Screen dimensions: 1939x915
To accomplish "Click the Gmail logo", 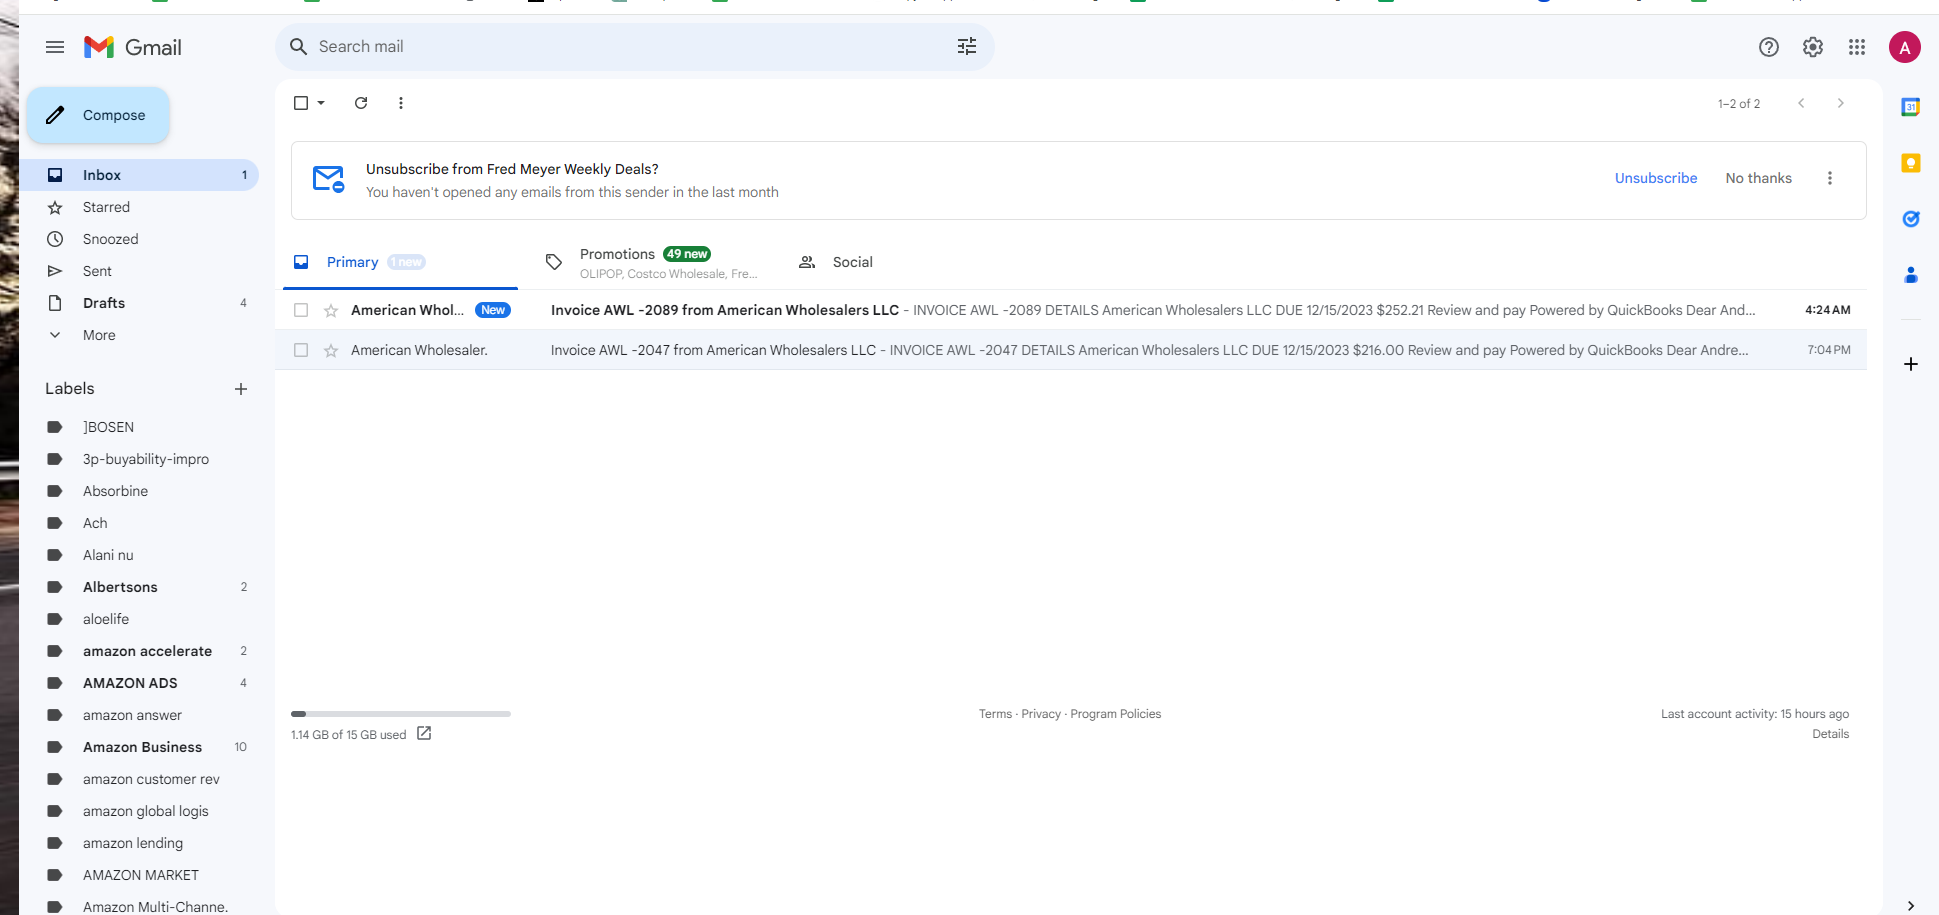I will click(133, 47).
